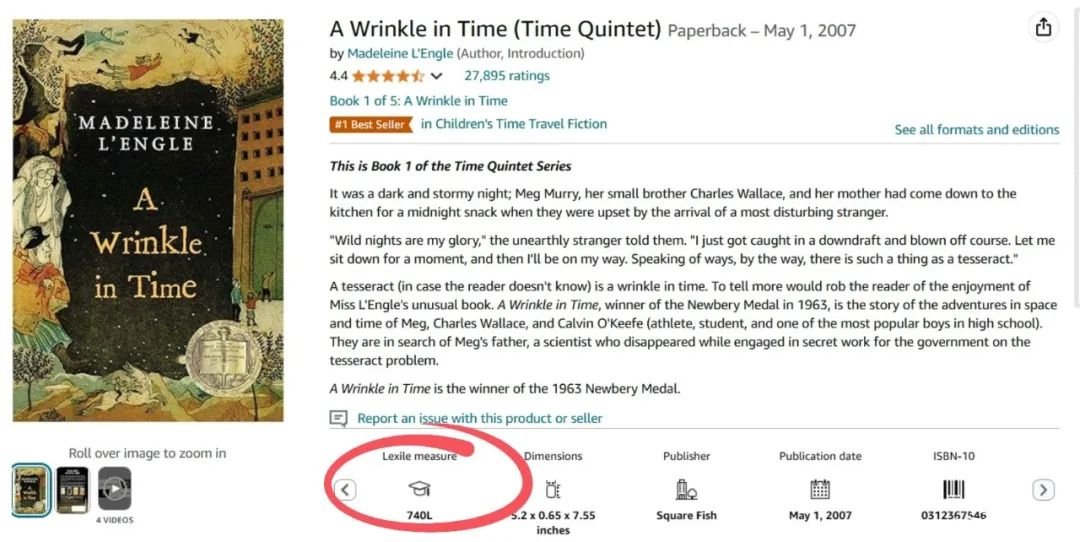Click the Lexile measure graduation cap icon
Screen dimensions: 1080x542
tap(419, 489)
